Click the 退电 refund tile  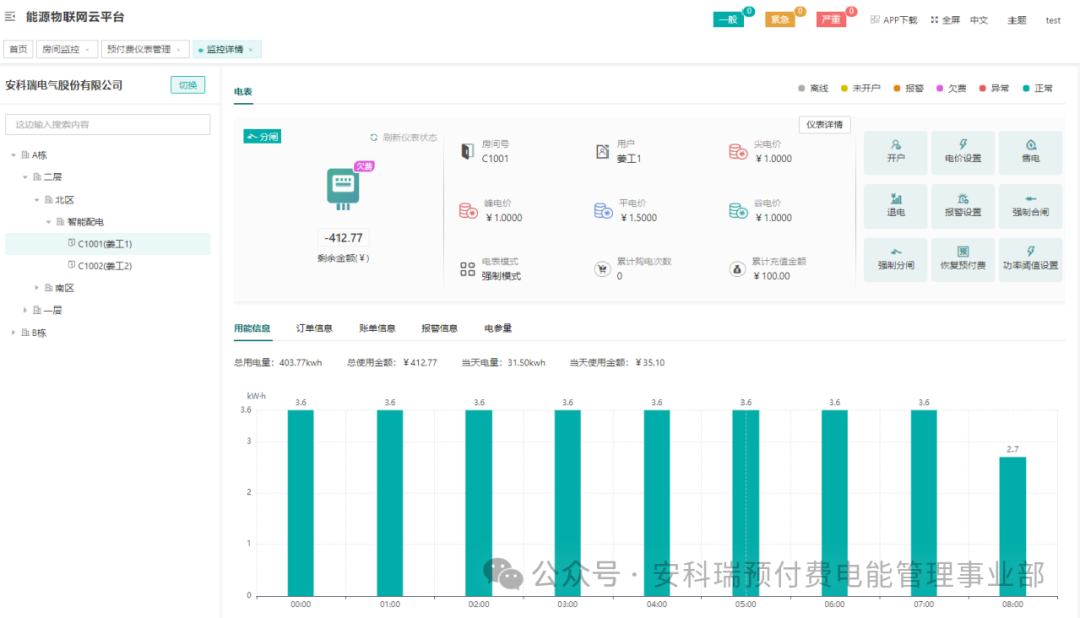click(x=895, y=206)
